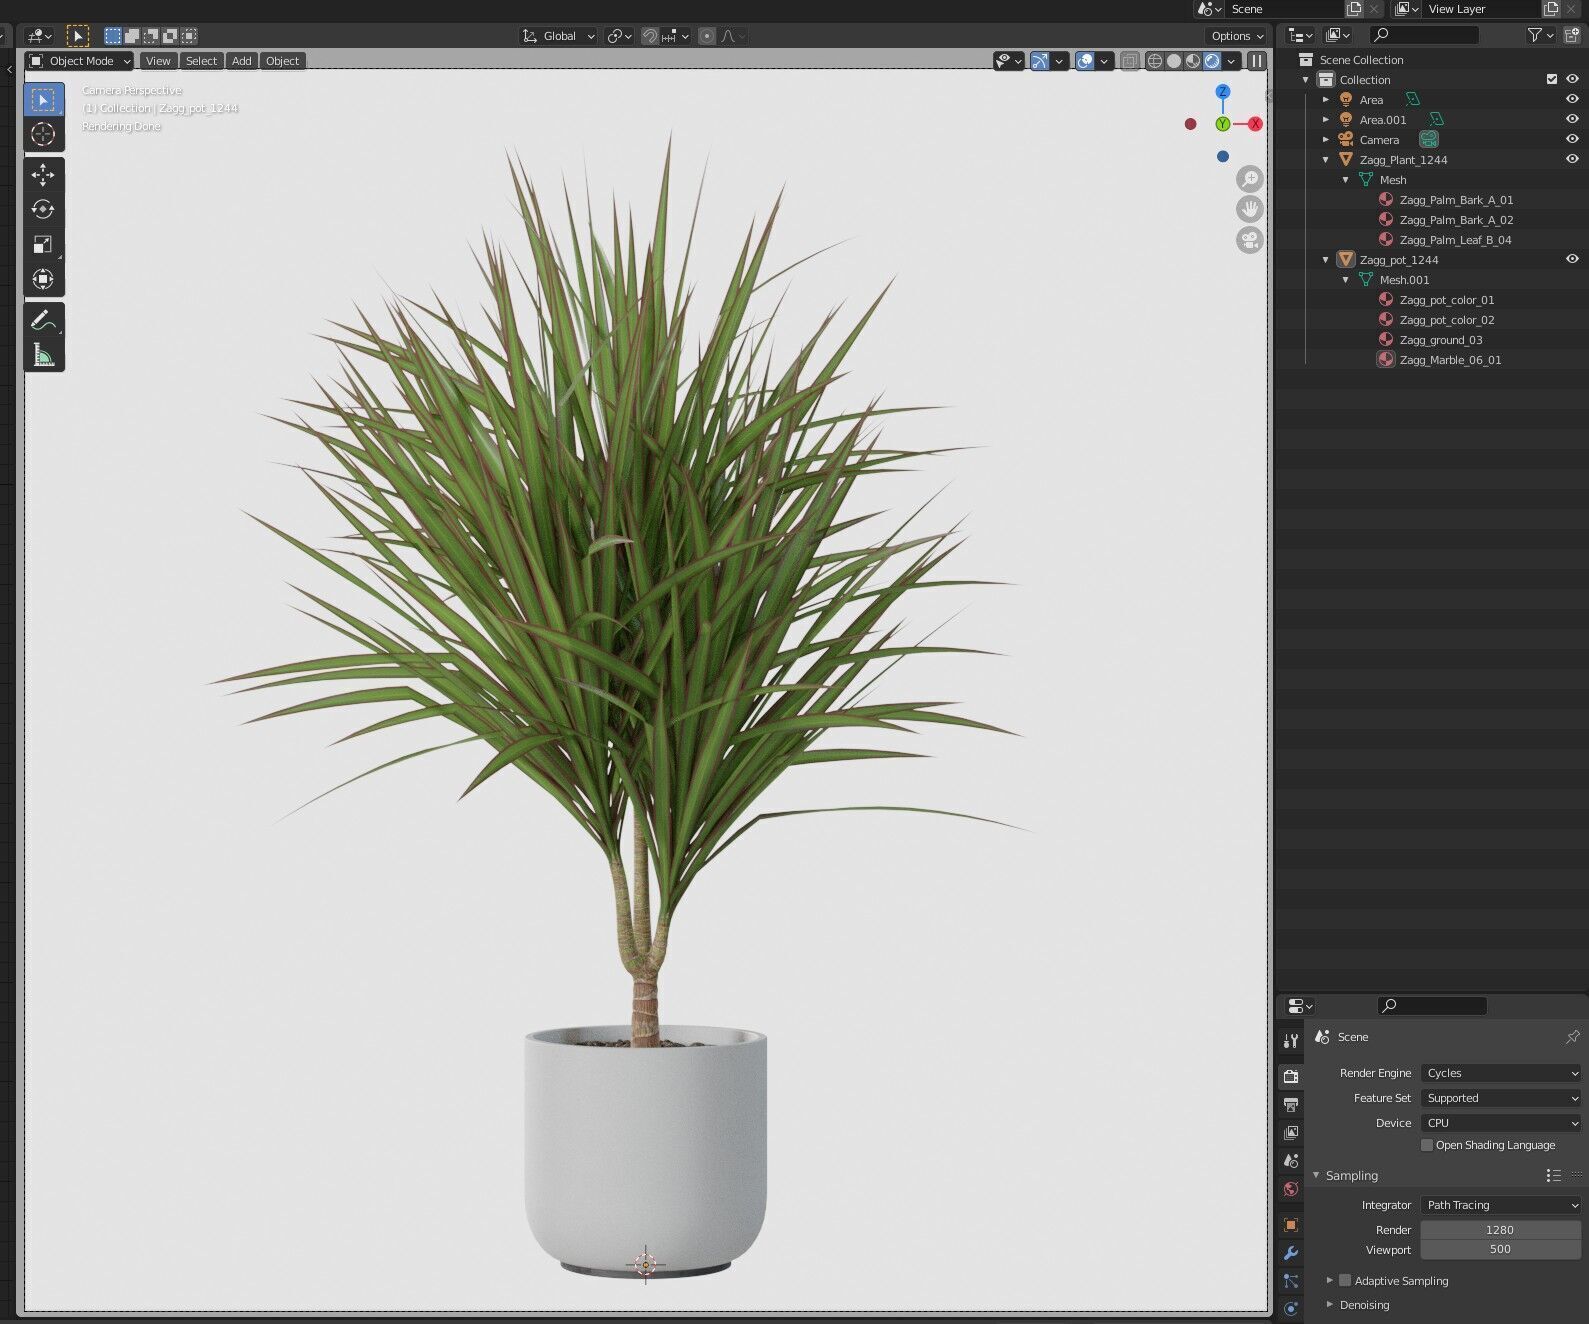Click the tweak select tool icon in header
The image size is (1589, 1324).
78,36
